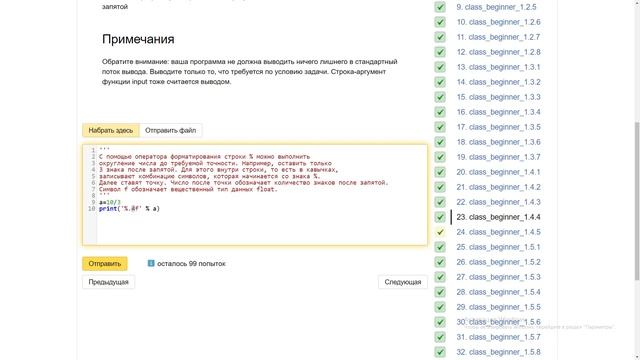Open task 32. class_beginner_1.5.8
The width and height of the screenshot is (640, 360).
pos(498,352)
